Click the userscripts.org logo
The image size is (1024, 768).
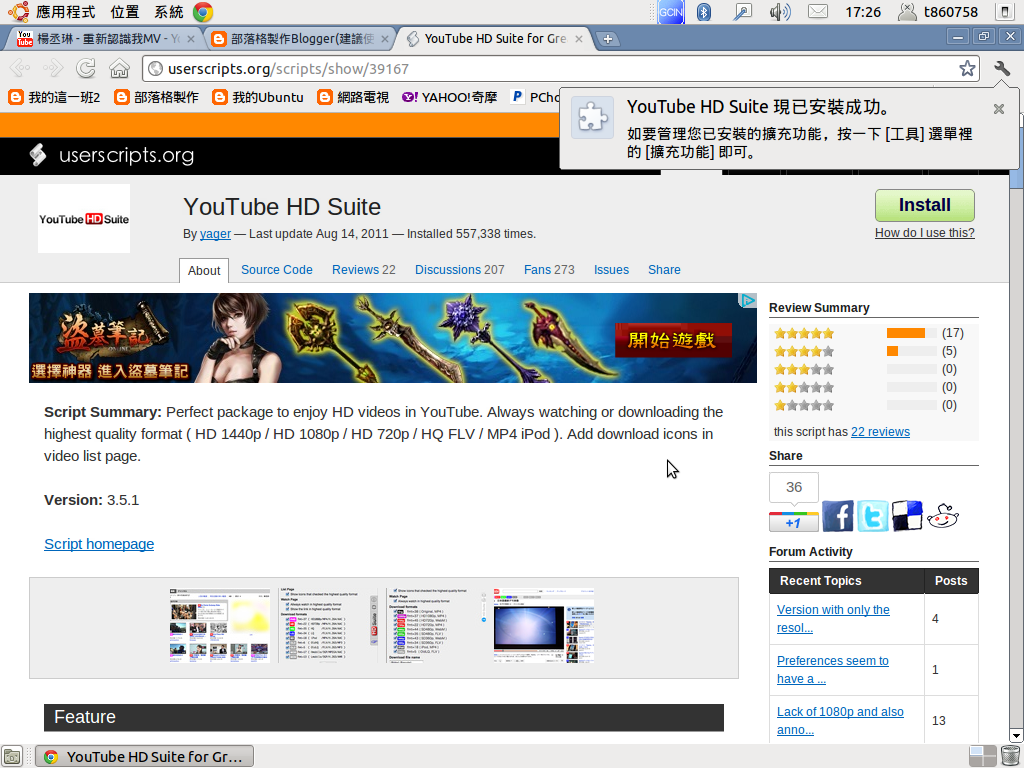[x=112, y=155]
